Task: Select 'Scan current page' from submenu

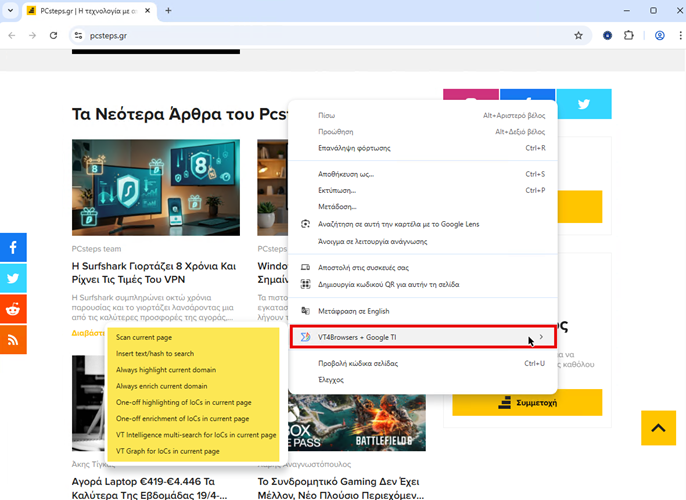Action: click(144, 337)
